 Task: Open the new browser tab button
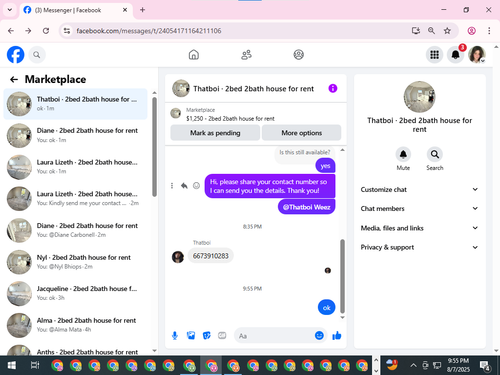tap(142, 10)
